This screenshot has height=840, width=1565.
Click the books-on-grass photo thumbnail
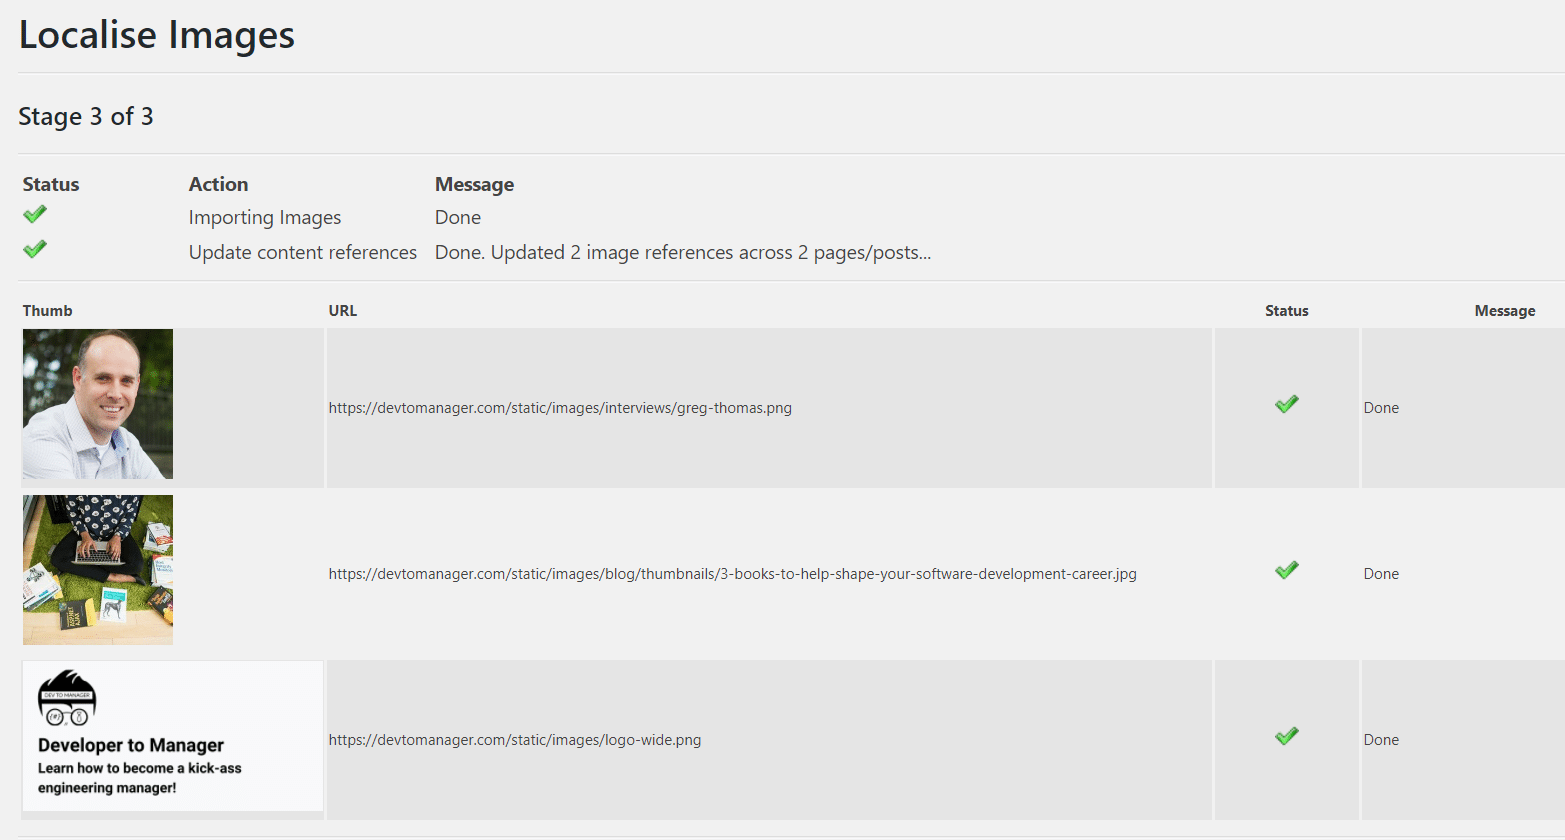click(x=97, y=570)
